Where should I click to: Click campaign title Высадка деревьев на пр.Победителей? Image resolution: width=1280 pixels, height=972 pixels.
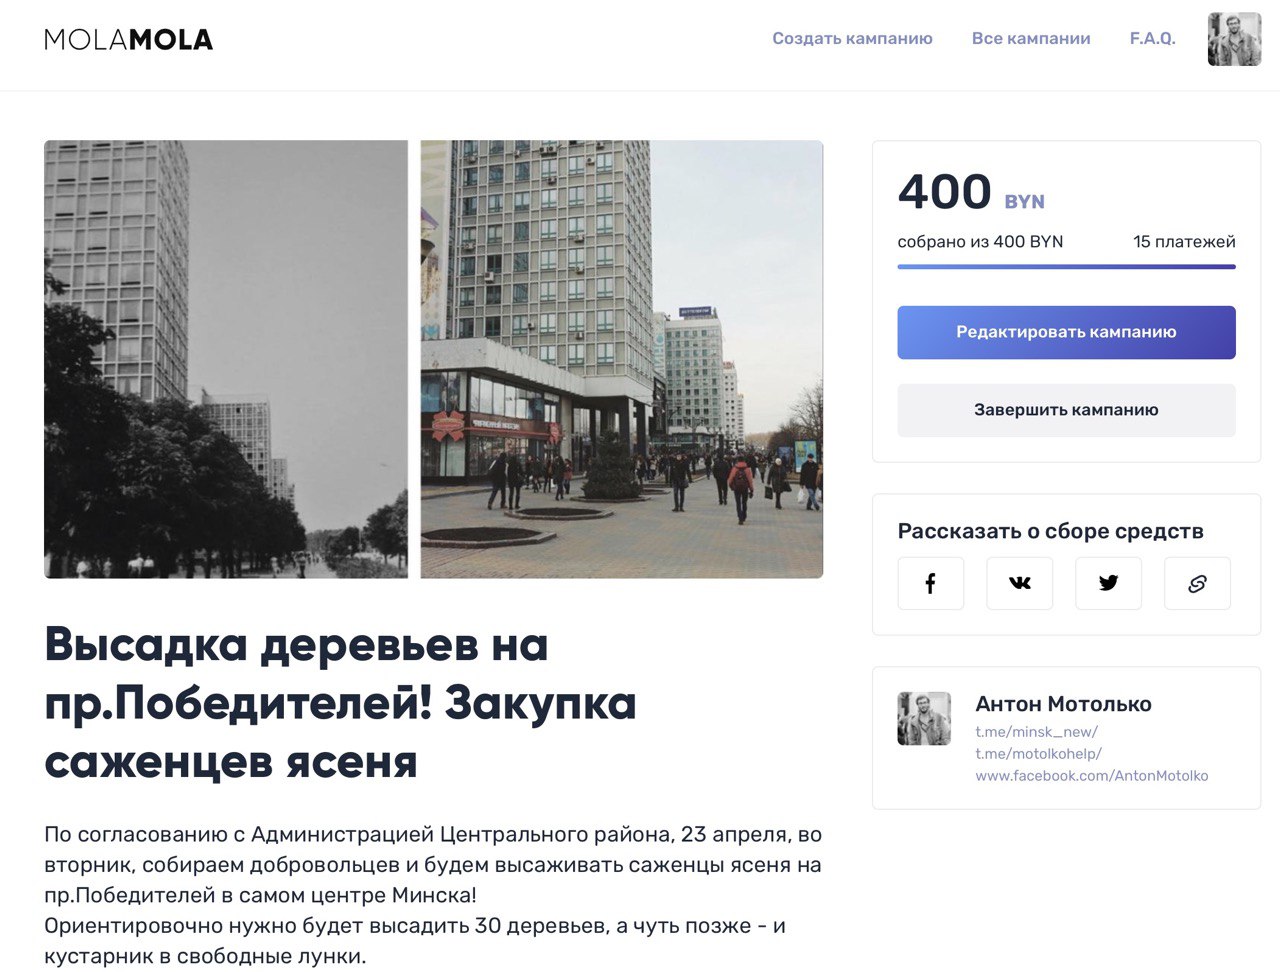[x=340, y=703]
